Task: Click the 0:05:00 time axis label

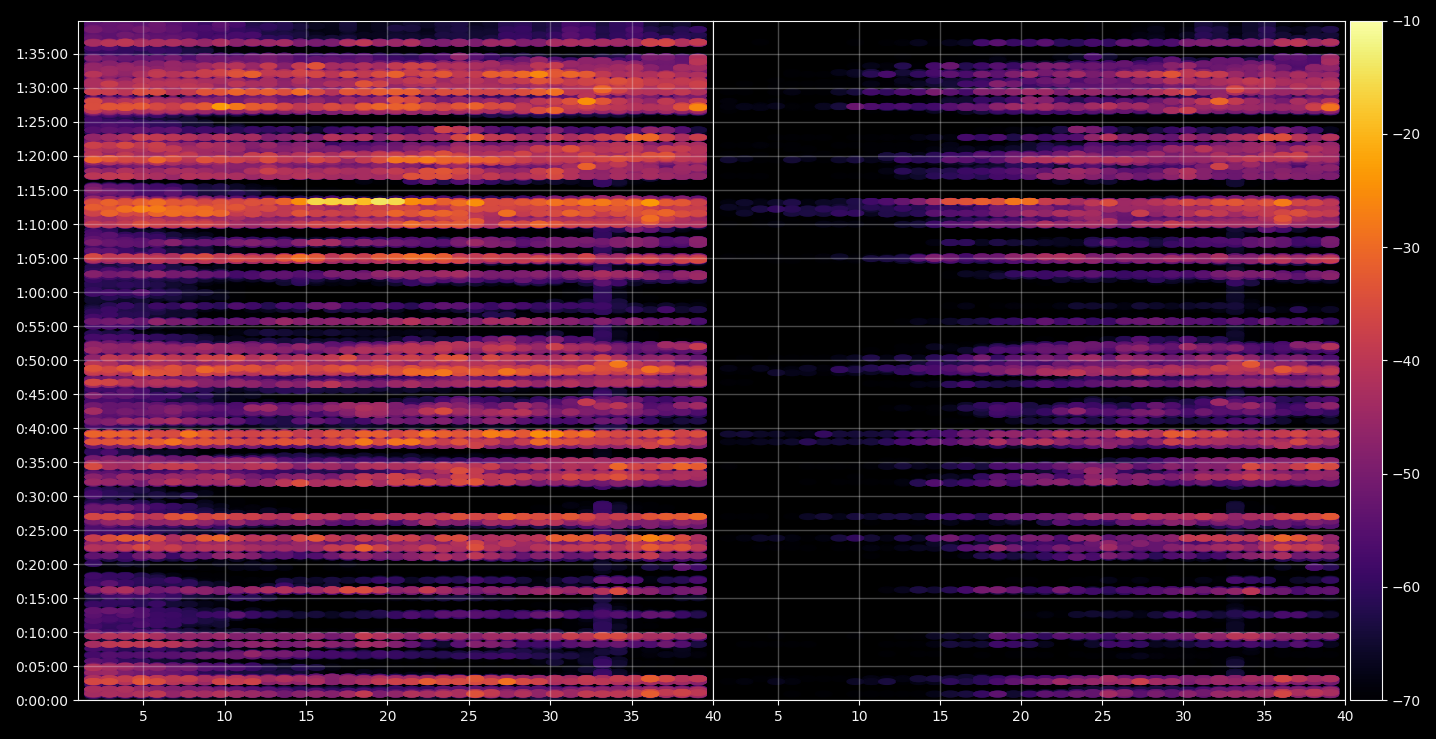Action: click(x=42, y=666)
